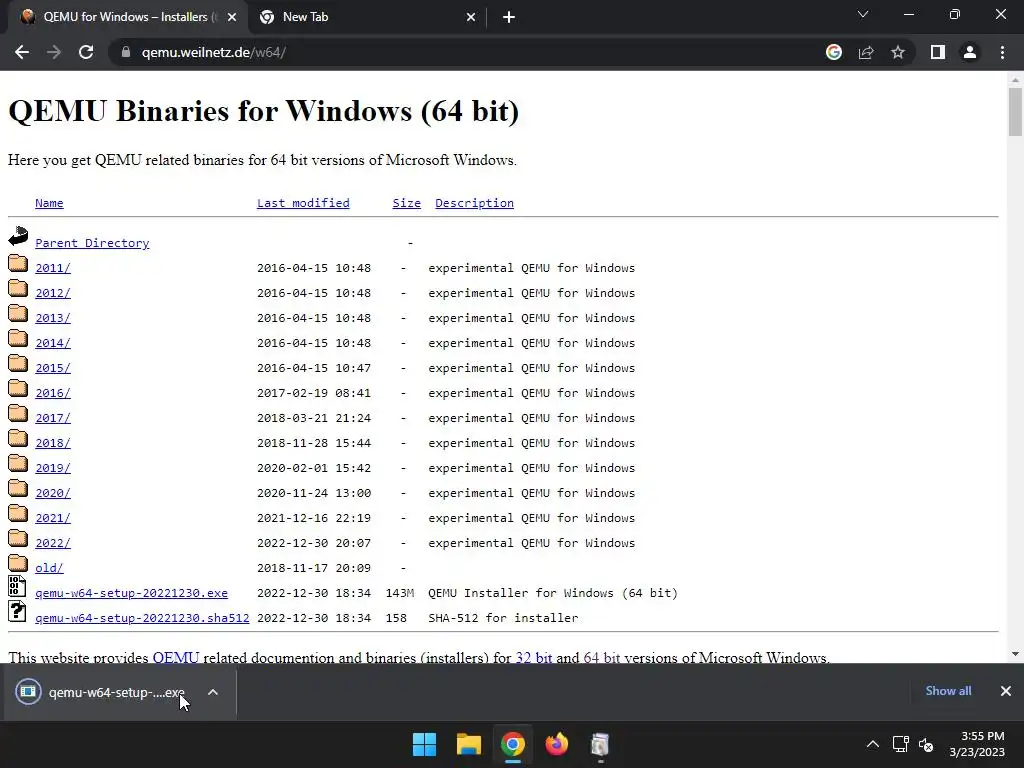This screenshot has height=768, width=1024.
Task: Click the scrollbar down arrow
Action: 1015,654
